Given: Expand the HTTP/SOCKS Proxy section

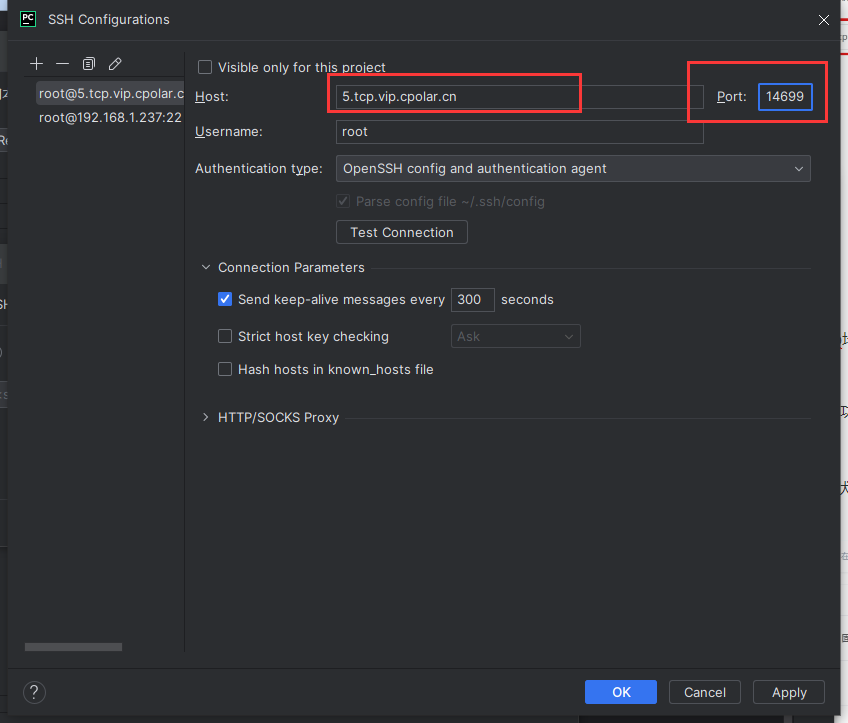Looking at the screenshot, I should (206, 418).
